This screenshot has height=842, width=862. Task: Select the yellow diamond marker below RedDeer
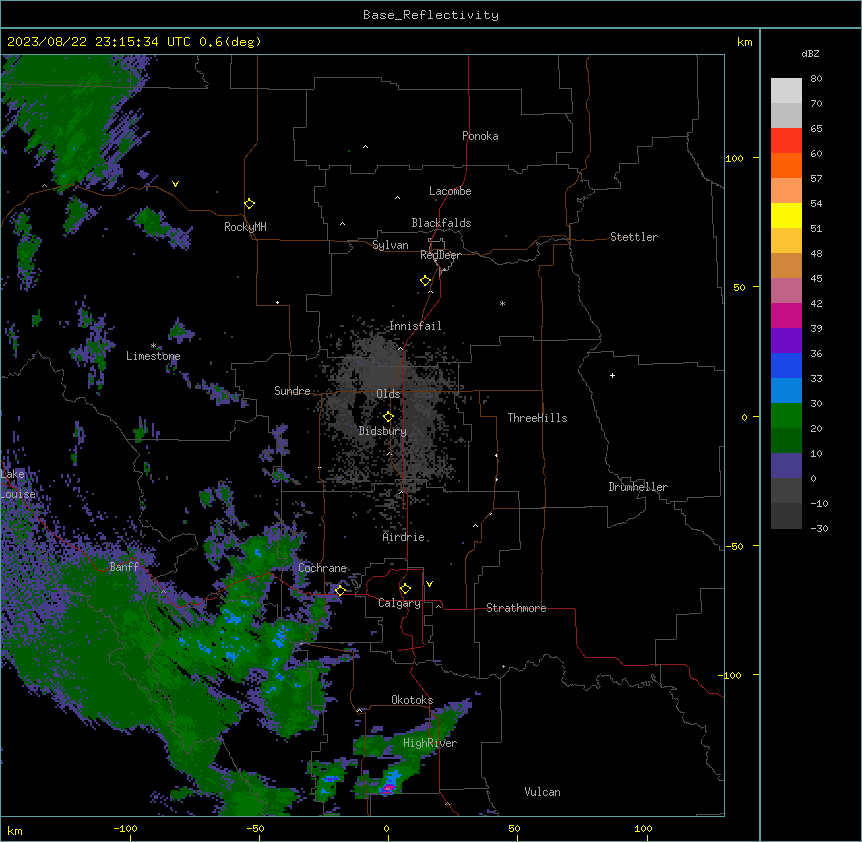[426, 280]
